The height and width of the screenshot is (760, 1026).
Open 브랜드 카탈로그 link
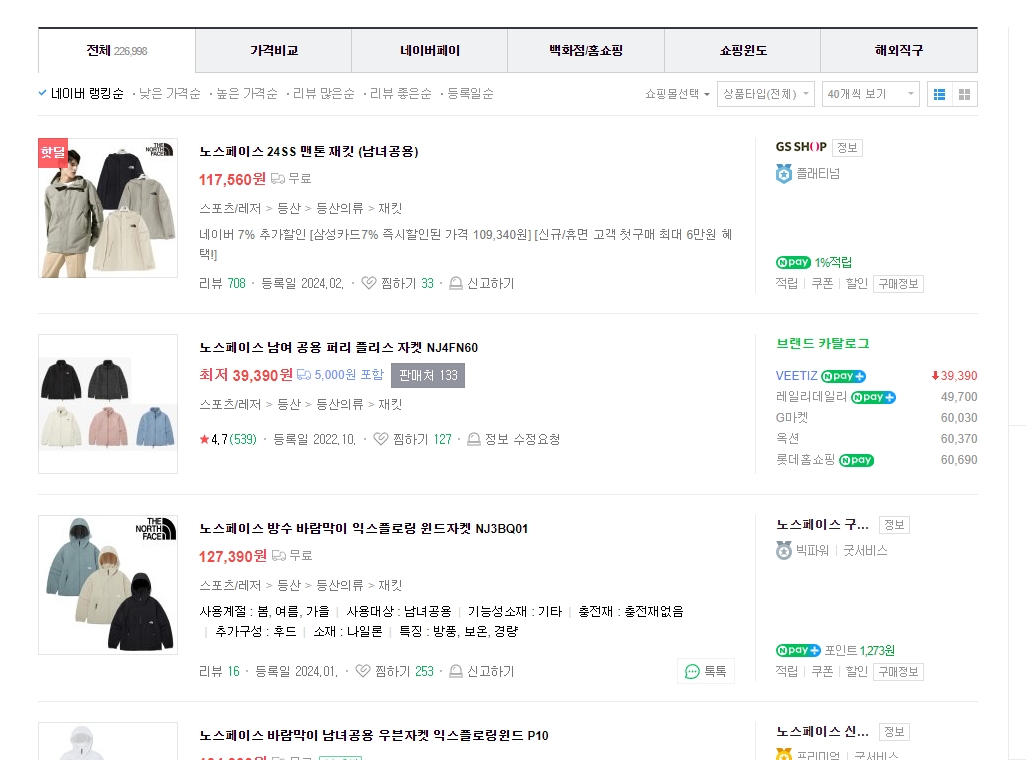(x=823, y=344)
